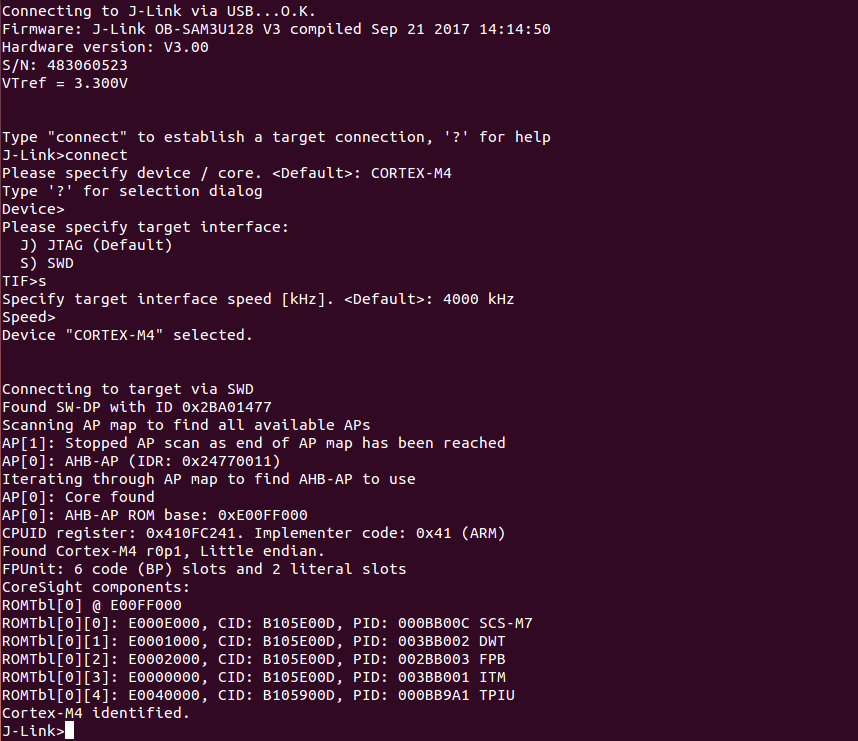Click the 'connect' command text

click(96, 155)
